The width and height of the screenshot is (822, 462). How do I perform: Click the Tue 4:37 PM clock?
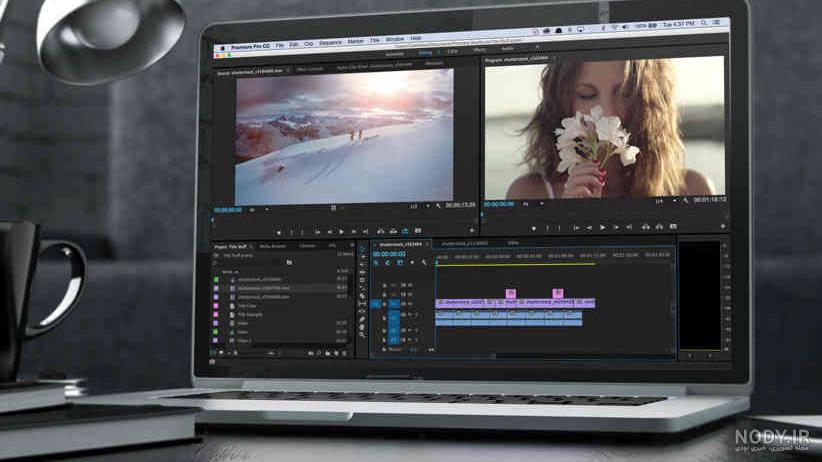(678, 24)
